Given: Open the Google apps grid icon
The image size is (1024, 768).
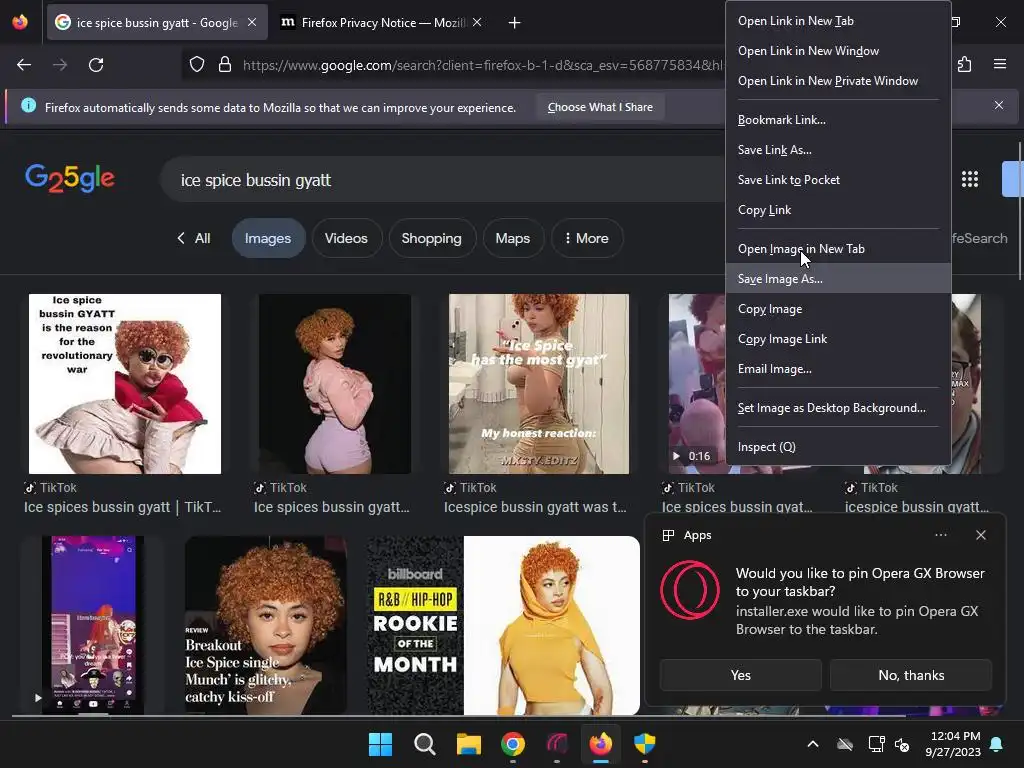Looking at the screenshot, I should click(x=970, y=179).
